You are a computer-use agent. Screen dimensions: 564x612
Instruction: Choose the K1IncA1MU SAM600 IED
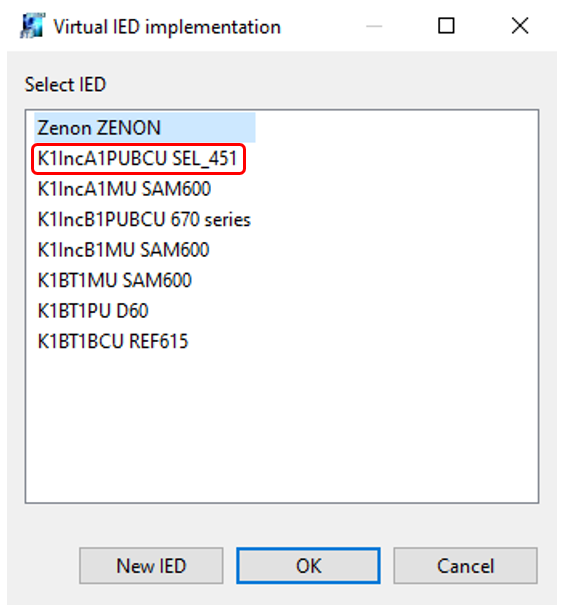(x=125, y=189)
